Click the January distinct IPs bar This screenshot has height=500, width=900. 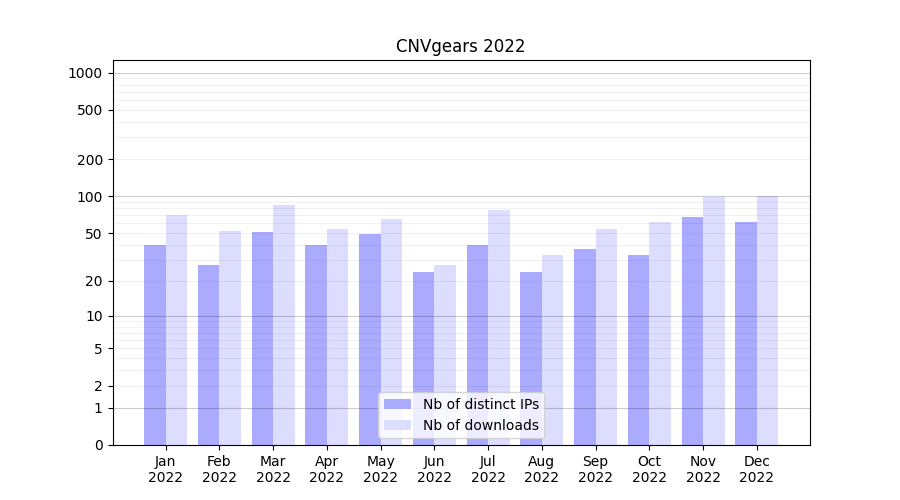(155, 345)
